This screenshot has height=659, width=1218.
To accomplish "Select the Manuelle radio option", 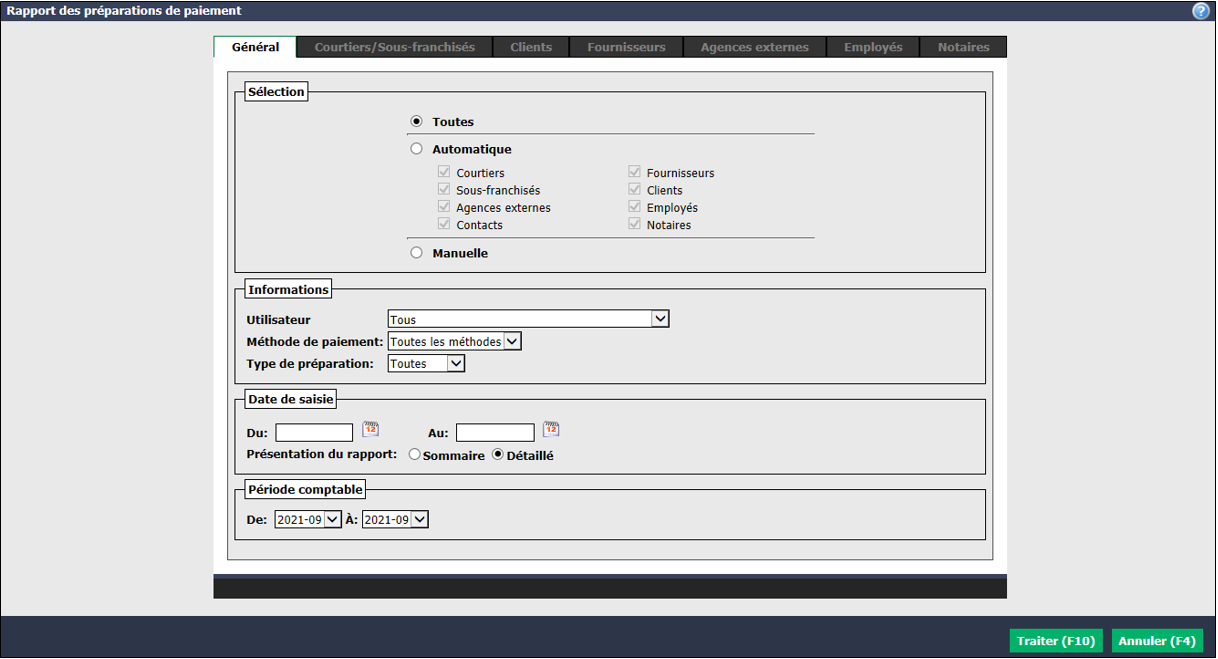I will click(x=416, y=253).
